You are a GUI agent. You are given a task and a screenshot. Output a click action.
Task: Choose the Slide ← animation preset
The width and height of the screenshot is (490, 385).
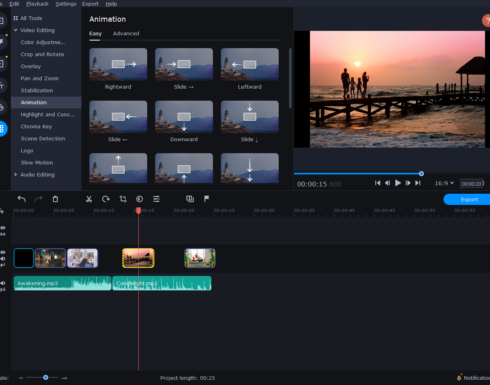click(118, 117)
